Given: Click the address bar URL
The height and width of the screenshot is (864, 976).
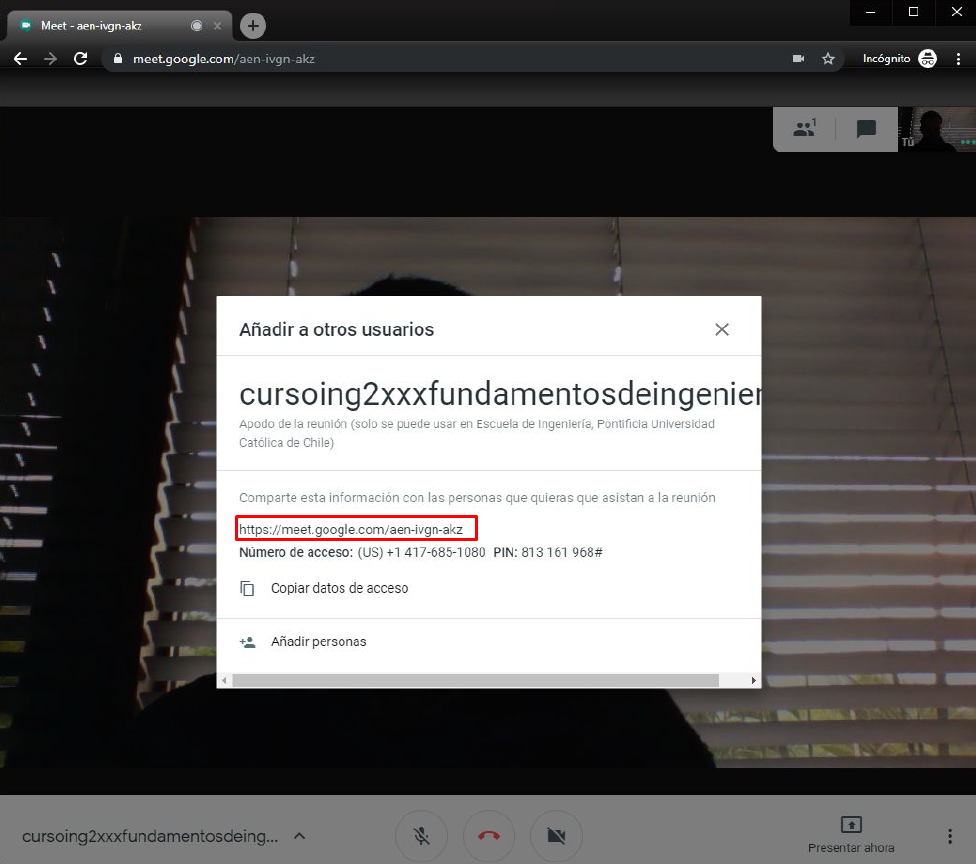Looking at the screenshot, I should pos(223,59).
